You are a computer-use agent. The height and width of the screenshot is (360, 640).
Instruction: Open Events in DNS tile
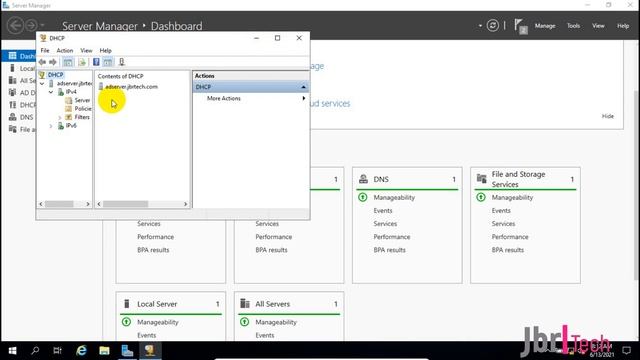[x=383, y=211]
